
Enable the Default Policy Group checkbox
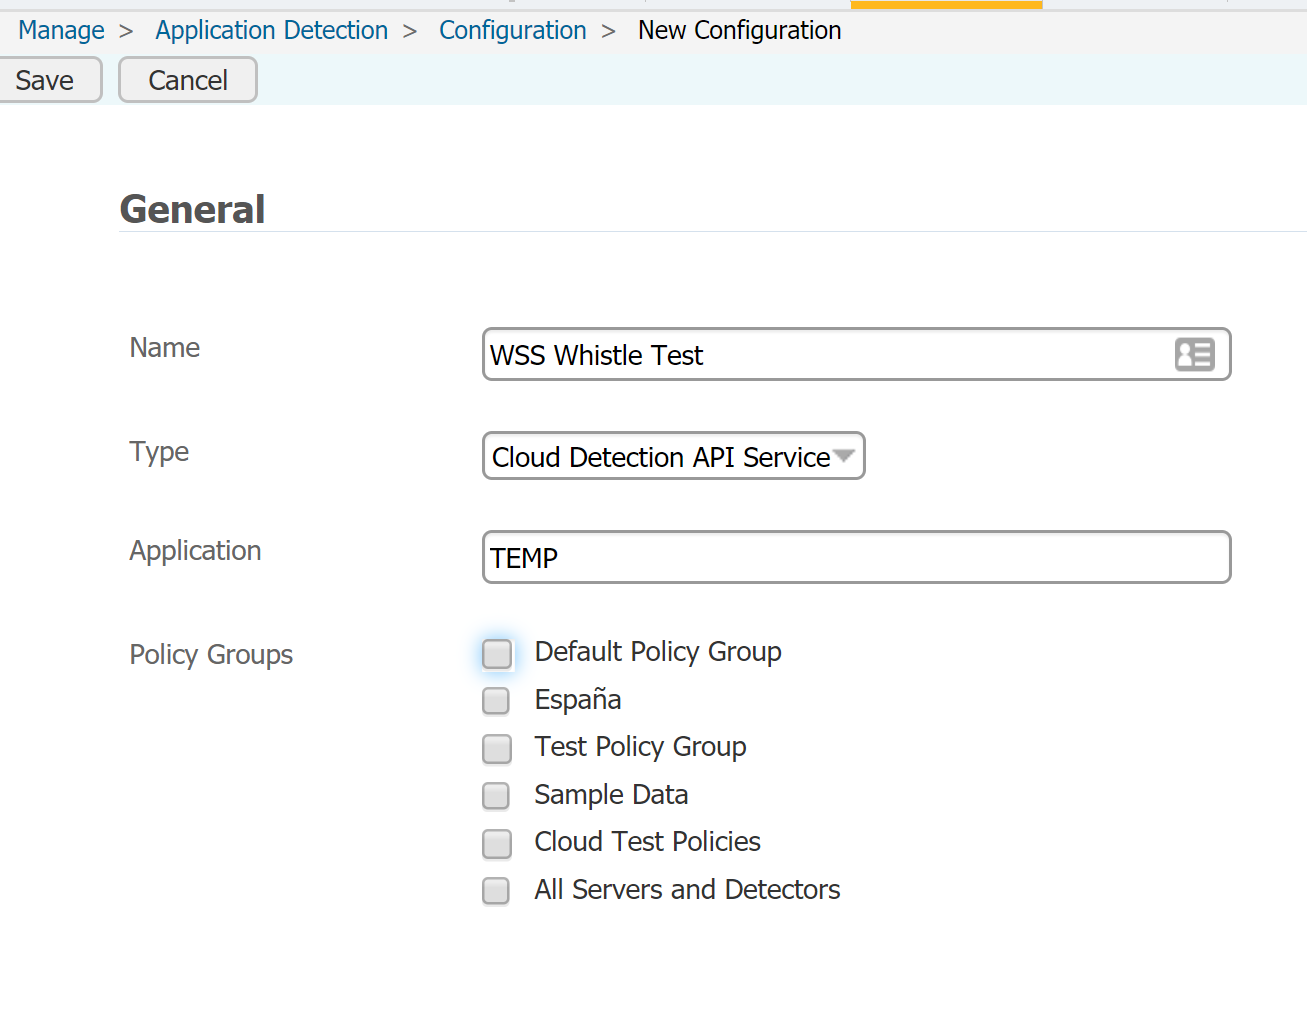(x=497, y=654)
